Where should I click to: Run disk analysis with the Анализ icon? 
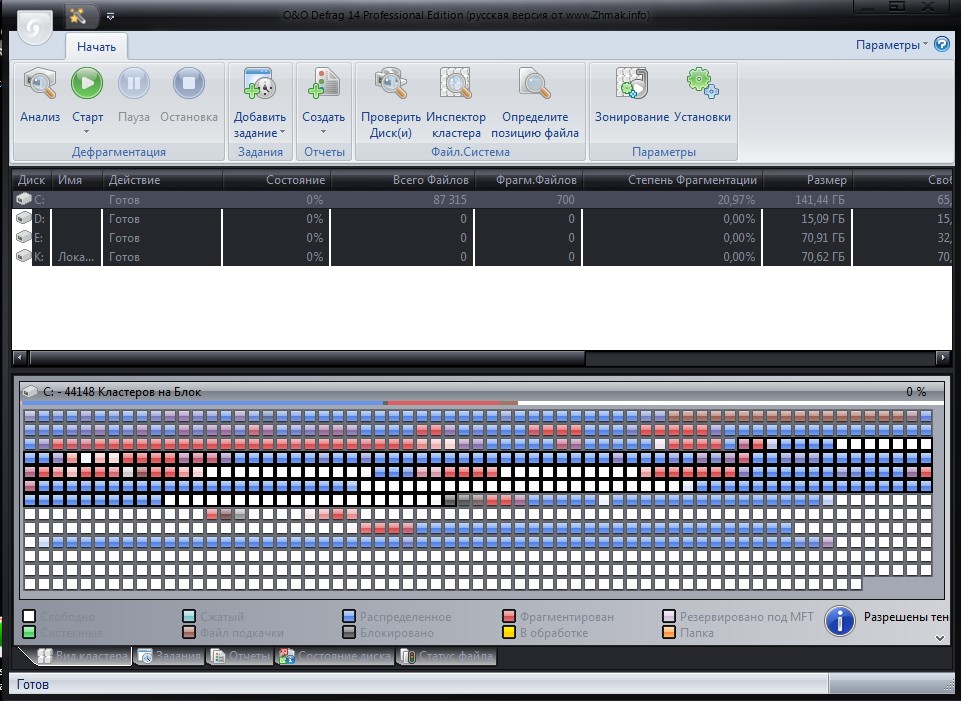coord(40,83)
